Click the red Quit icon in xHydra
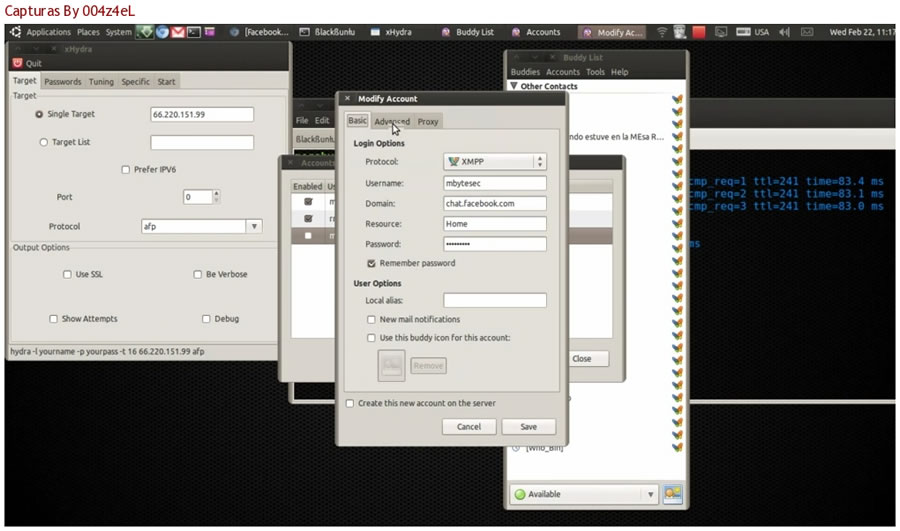 click(x=18, y=63)
